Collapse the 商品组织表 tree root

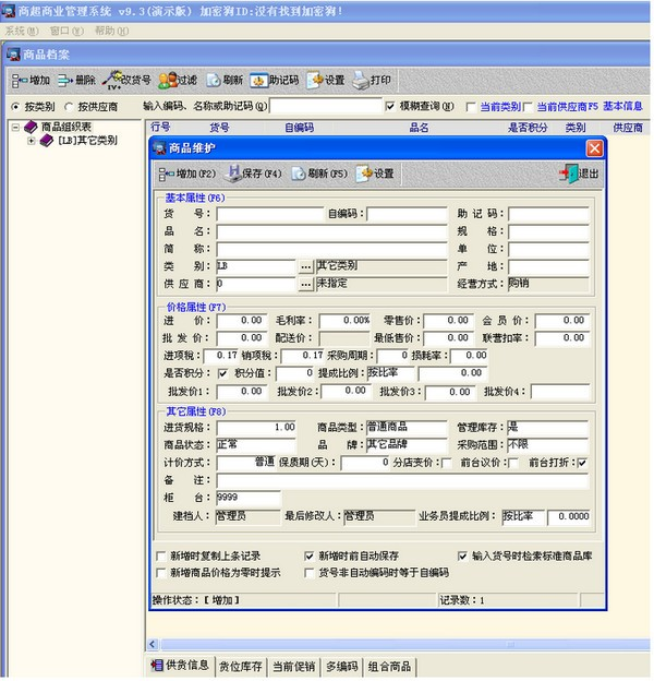(x=16, y=127)
